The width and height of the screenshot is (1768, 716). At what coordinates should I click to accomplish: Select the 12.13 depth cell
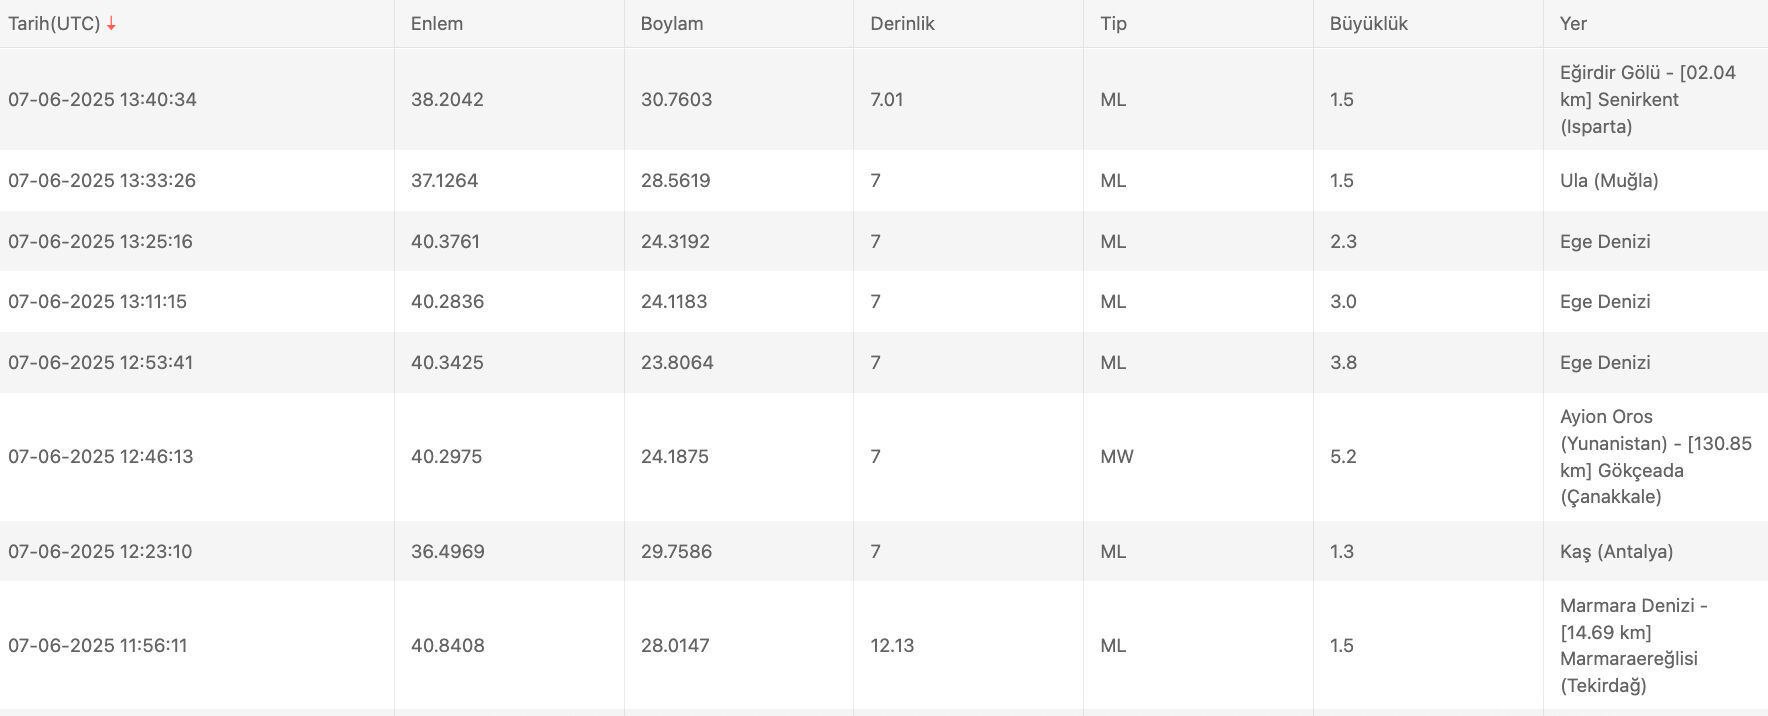[892, 646]
